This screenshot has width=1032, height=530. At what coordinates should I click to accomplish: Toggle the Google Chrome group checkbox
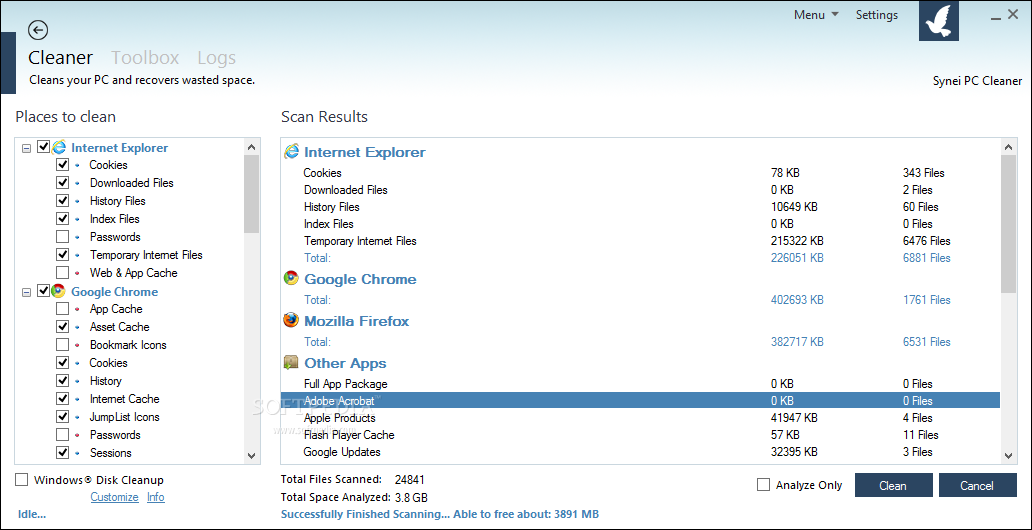tap(43, 290)
